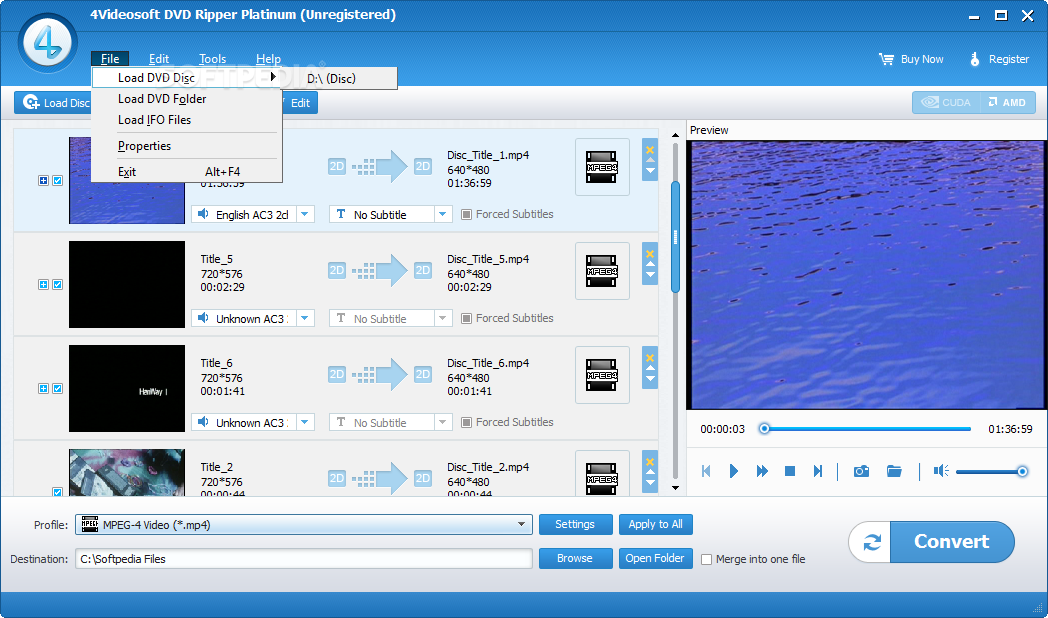1048x618 pixels.
Task: Fast forward the preview
Action: point(762,471)
